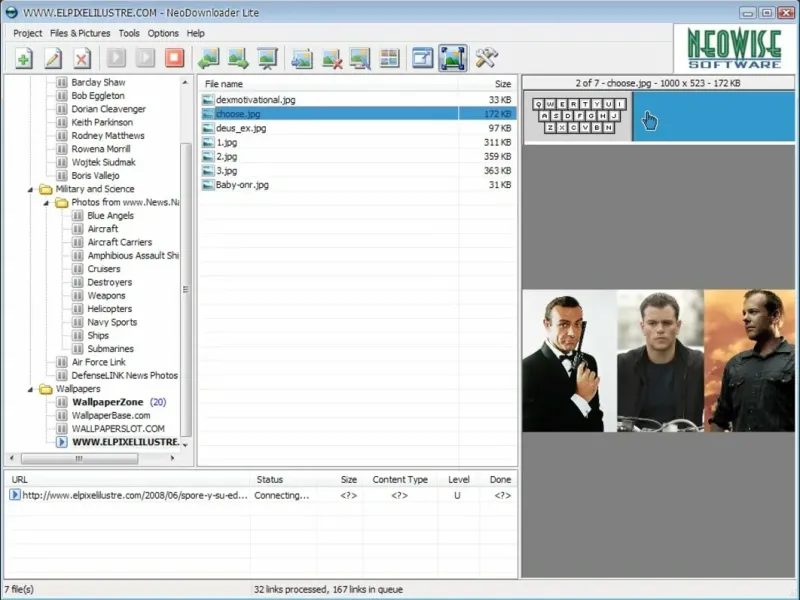Open settings via hammer and wrench icon
This screenshot has height=600, width=800.
click(486, 58)
